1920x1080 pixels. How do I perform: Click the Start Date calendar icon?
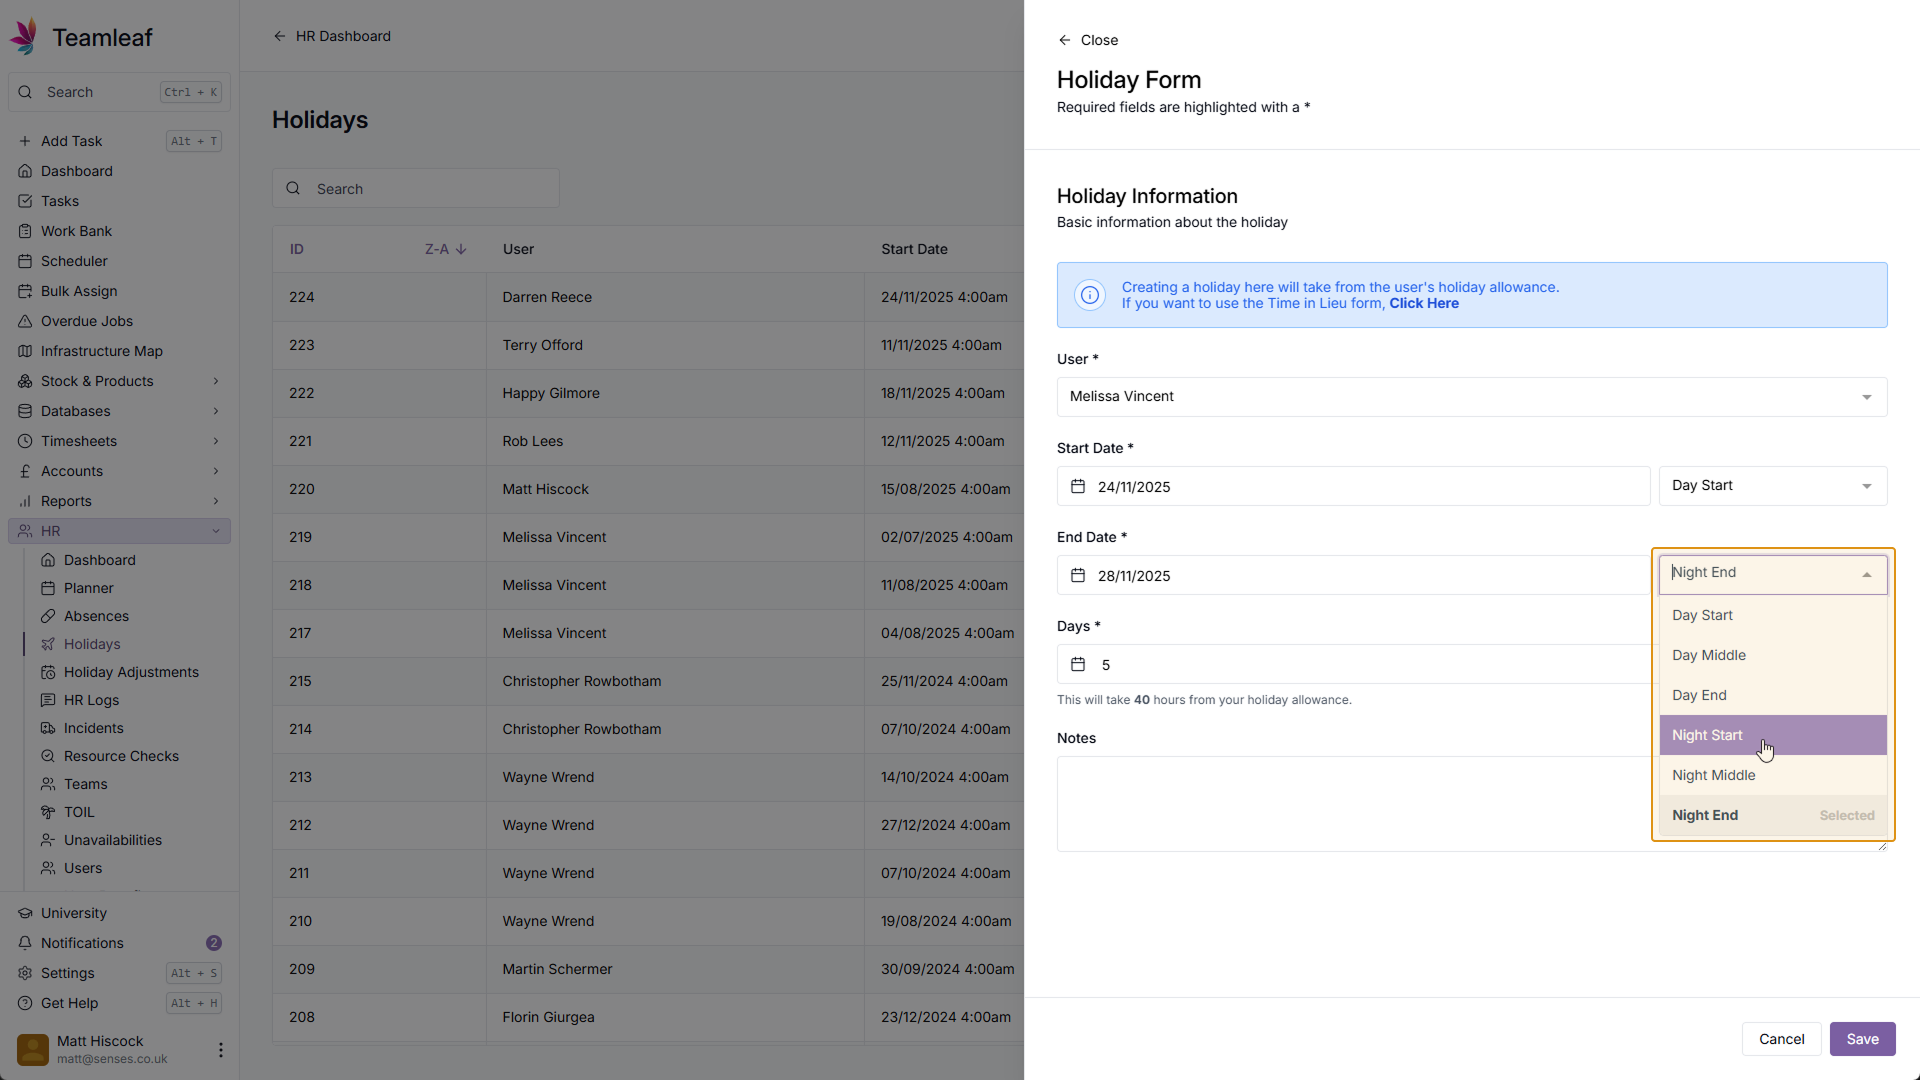click(x=1078, y=487)
